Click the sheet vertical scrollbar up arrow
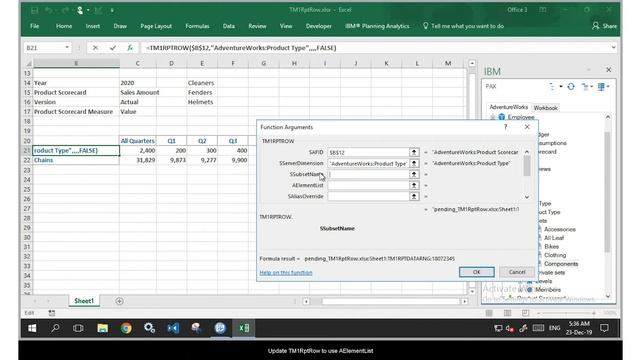Image resolution: width=640 pixels, height=360 pixels. (x=472, y=63)
